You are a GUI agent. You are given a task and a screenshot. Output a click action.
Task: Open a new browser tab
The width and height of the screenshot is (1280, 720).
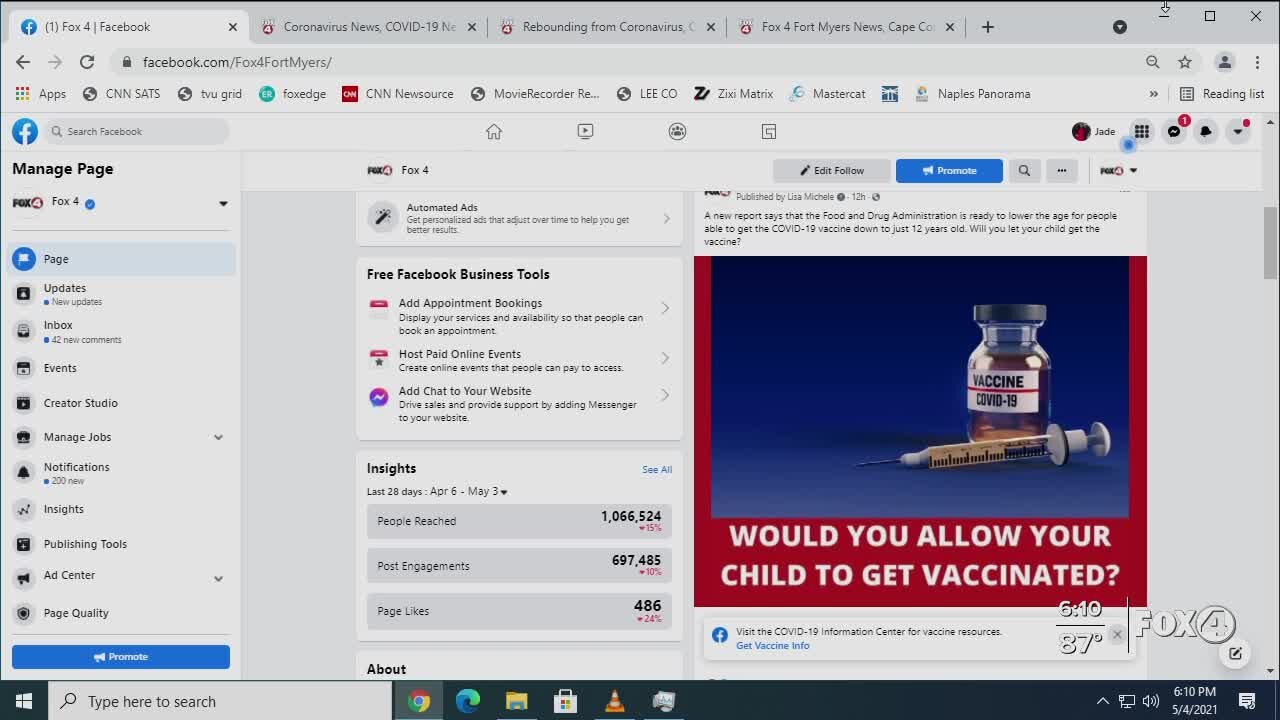tap(988, 27)
